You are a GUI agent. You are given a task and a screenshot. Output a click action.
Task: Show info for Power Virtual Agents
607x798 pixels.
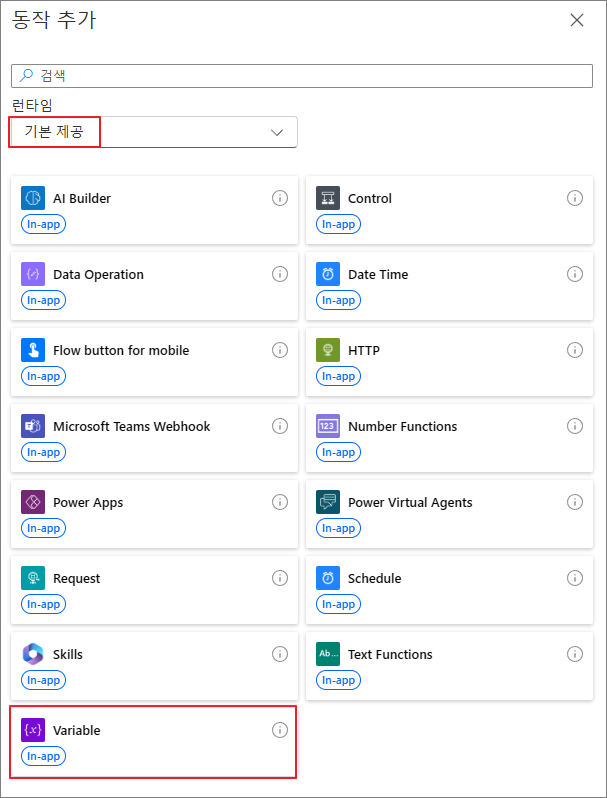coord(575,502)
